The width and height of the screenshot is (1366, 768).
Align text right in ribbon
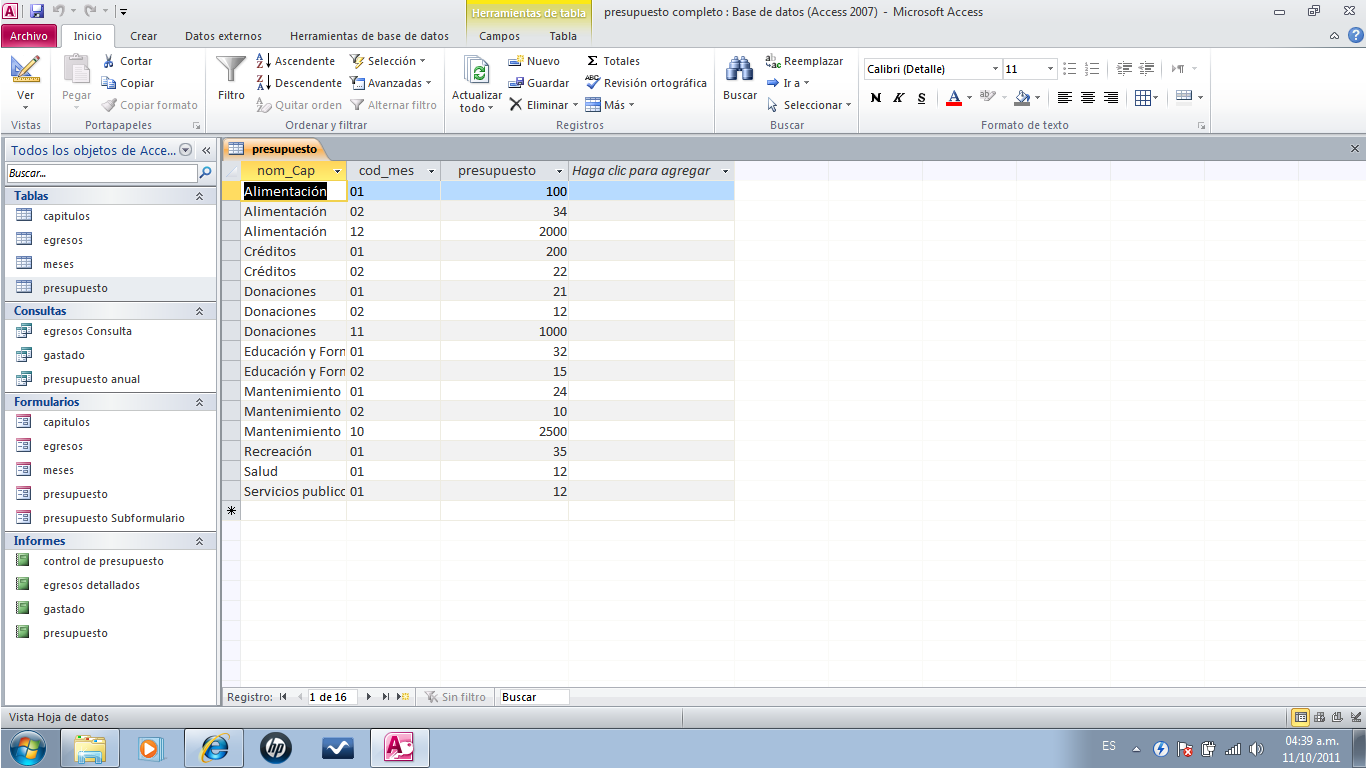[1110, 98]
